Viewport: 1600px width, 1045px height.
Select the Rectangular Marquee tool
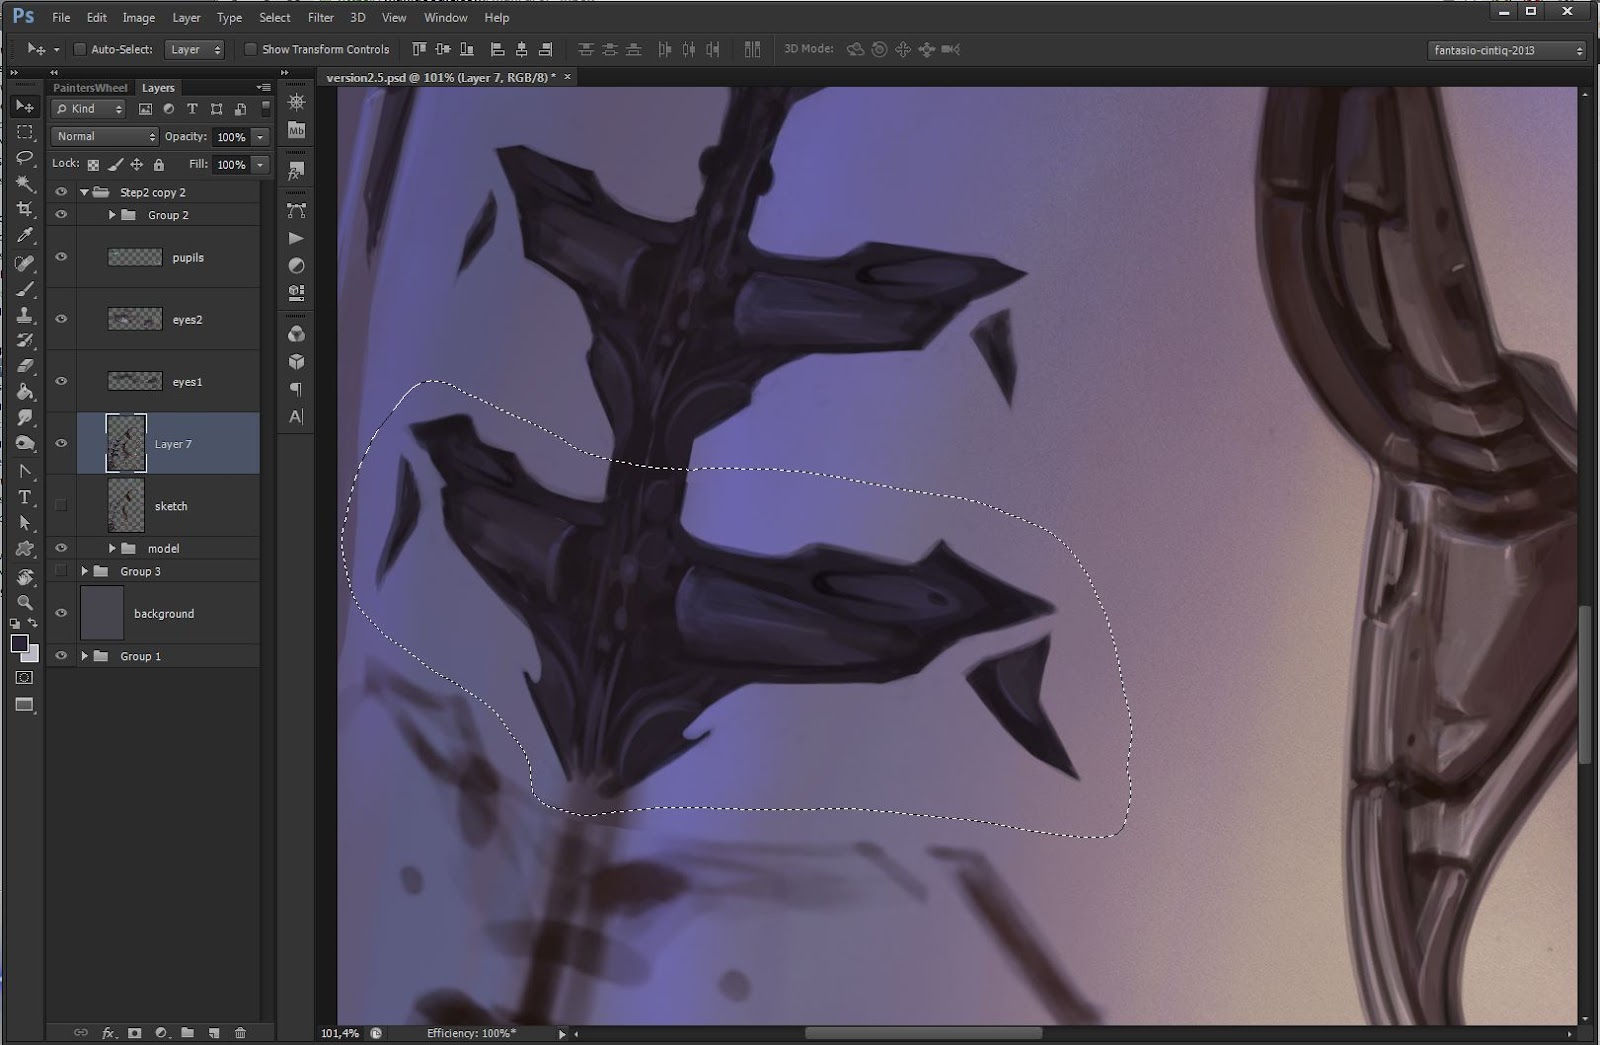pyautogui.click(x=25, y=132)
